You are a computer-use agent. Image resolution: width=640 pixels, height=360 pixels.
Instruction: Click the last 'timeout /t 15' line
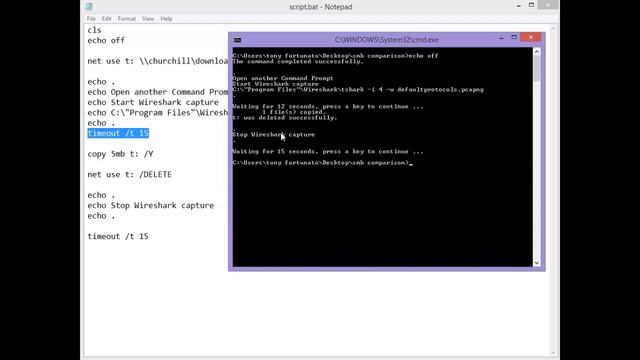118,236
